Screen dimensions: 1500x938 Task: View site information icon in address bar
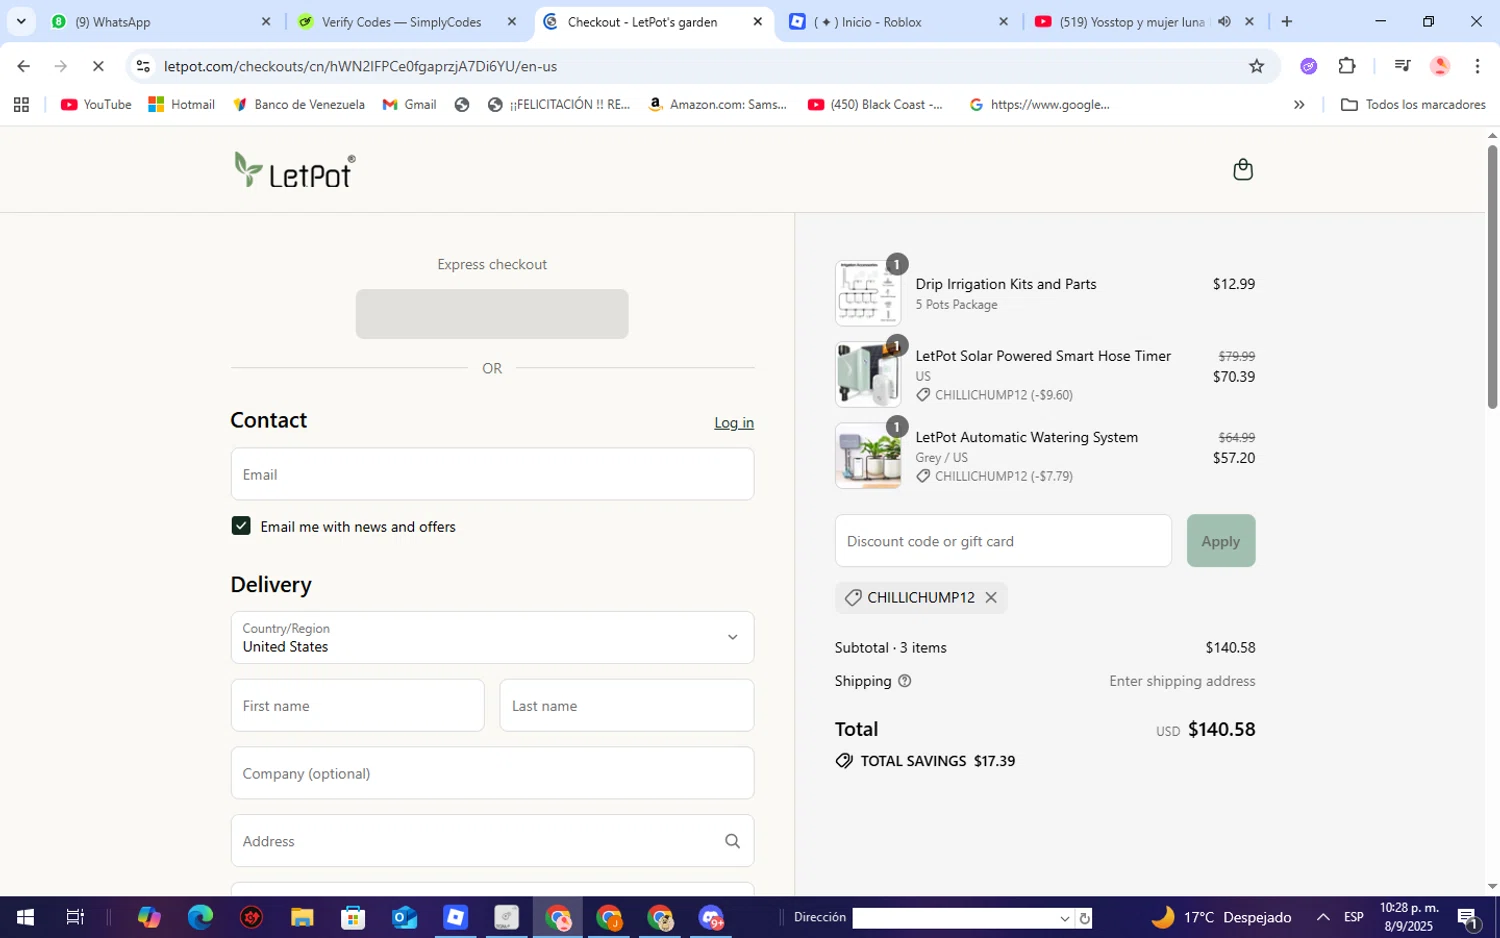143,66
